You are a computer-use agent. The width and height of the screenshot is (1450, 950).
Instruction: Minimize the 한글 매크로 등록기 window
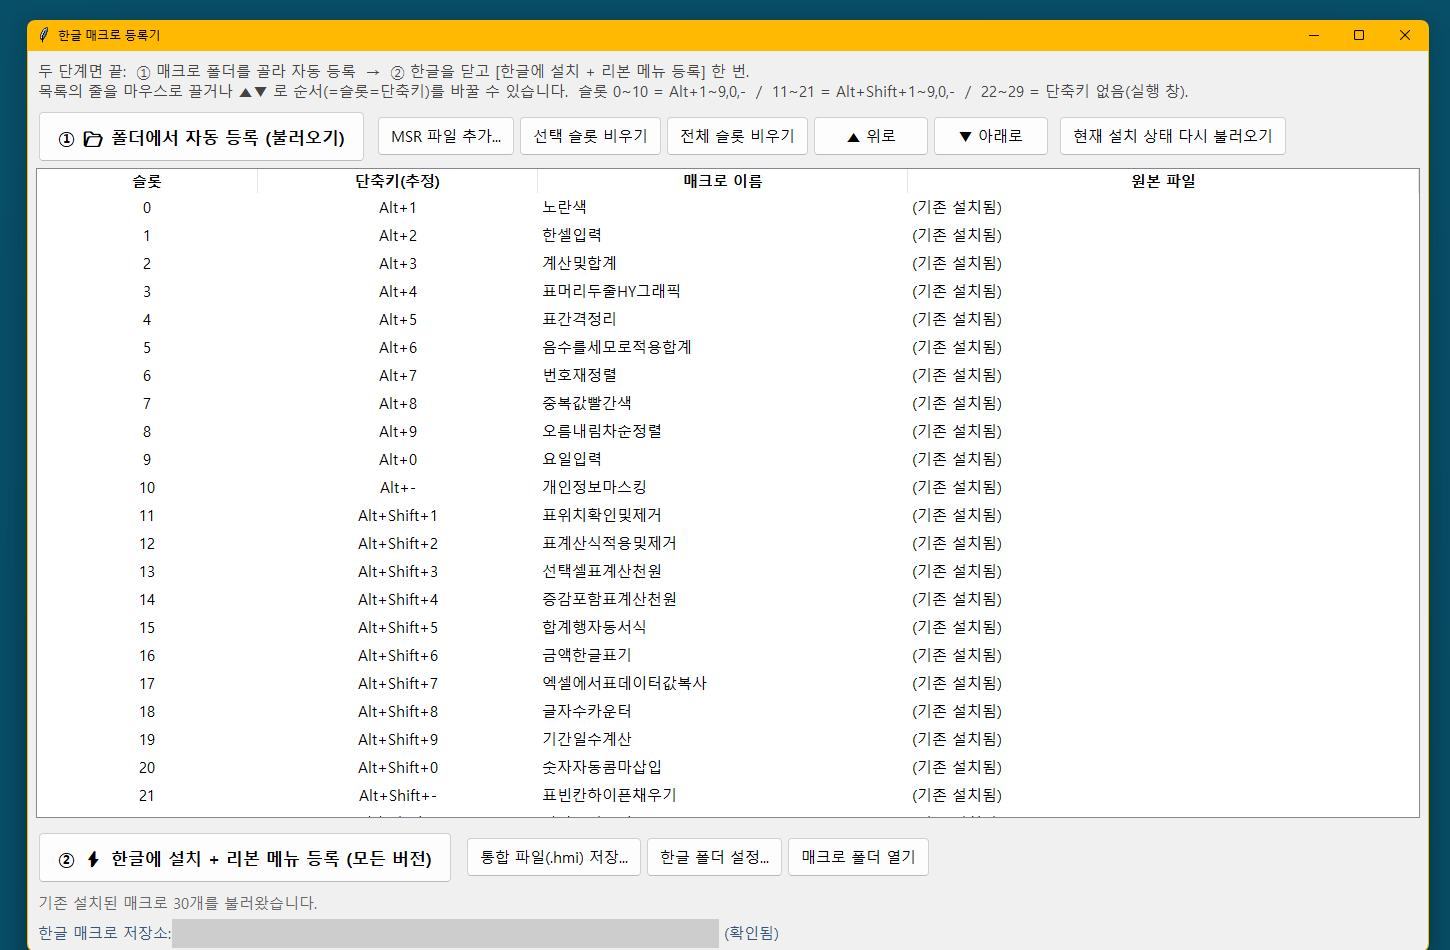[1313, 35]
